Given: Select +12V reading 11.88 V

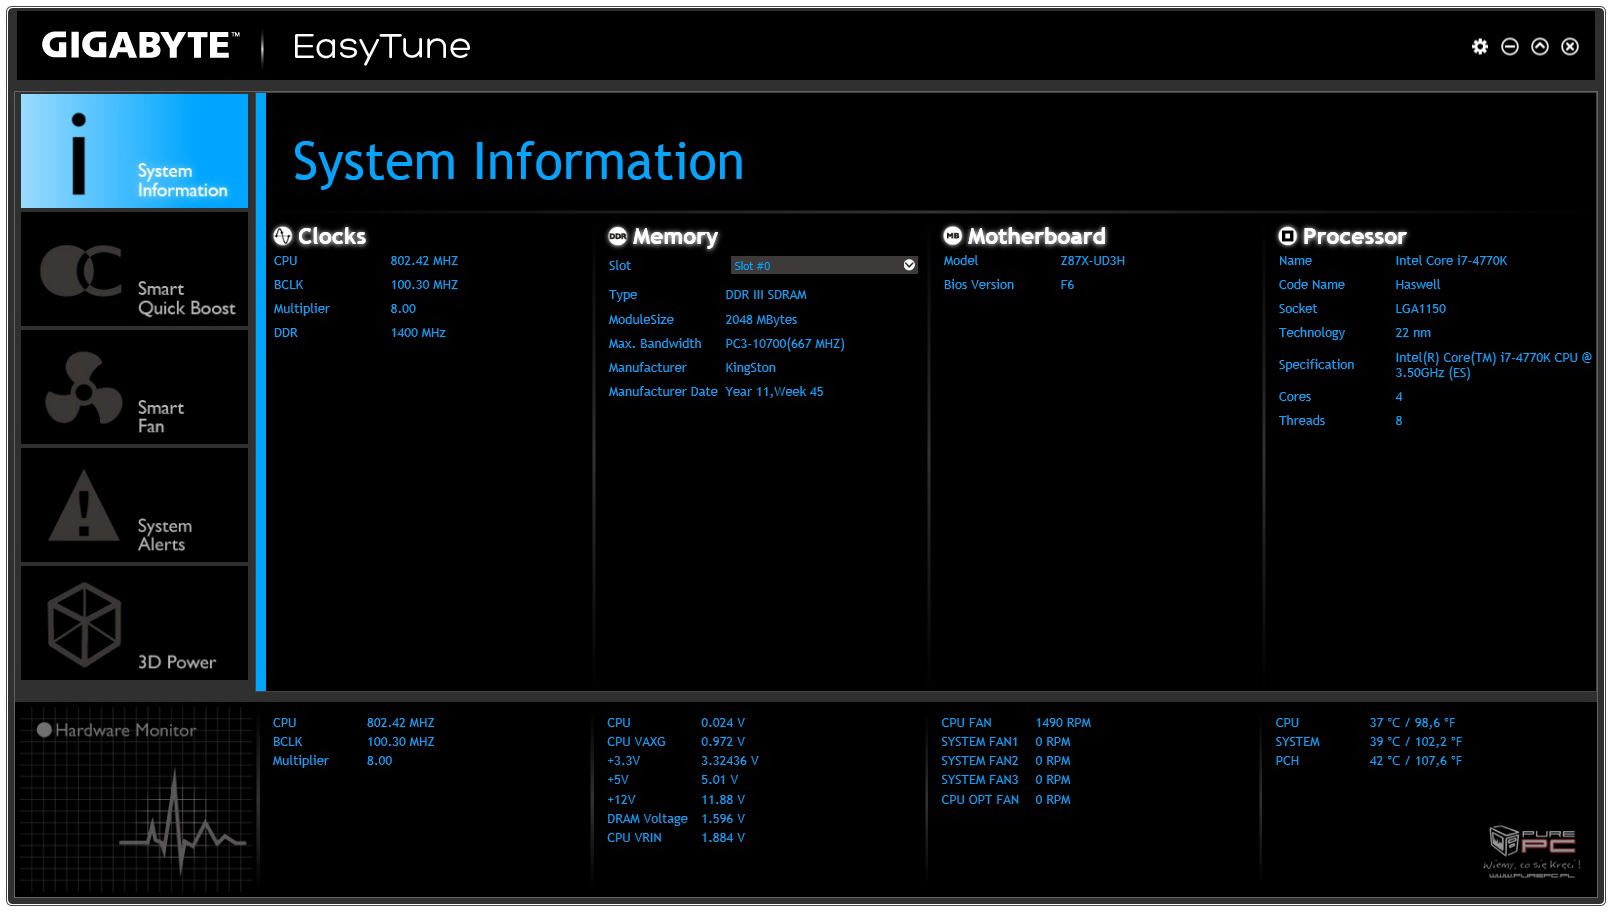Looking at the screenshot, I should point(723,800).
